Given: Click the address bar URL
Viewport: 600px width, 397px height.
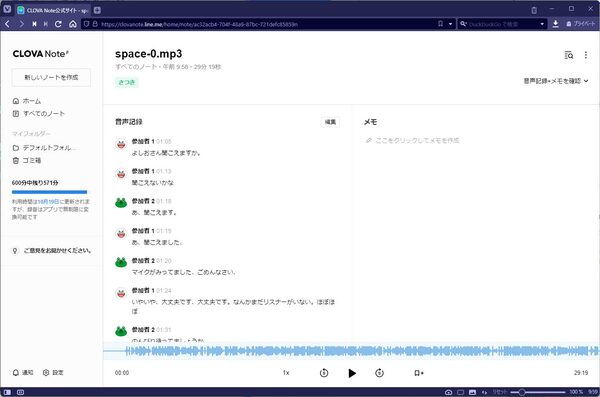Looking at the screenshot, I should tap(199, 24).
